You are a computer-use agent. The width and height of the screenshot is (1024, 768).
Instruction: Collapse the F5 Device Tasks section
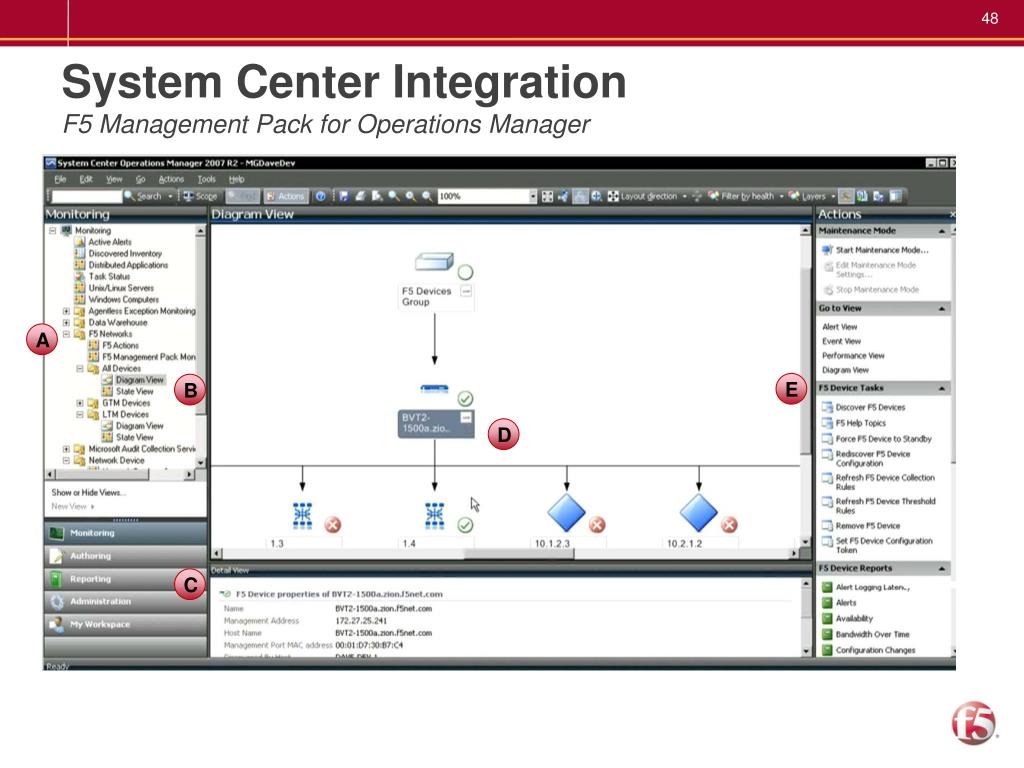(942, 389)
